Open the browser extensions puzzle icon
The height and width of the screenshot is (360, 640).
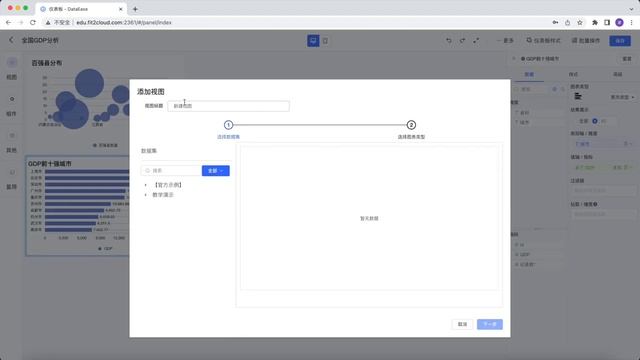point(595,22)
